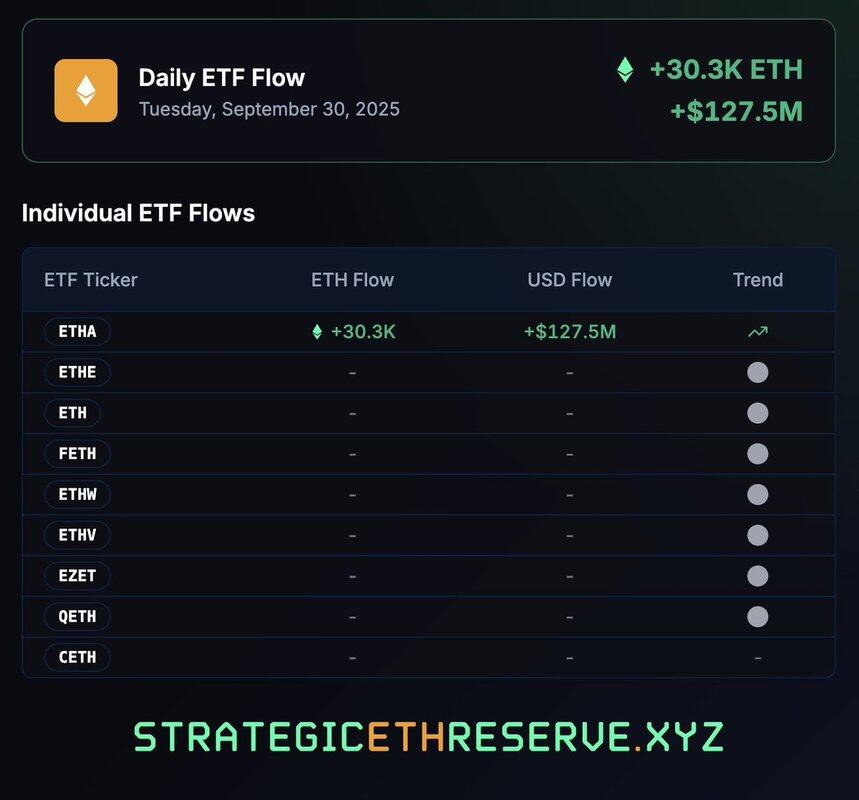Click the orange Ethereum logo icon
859x800 pixels.
click(86, 91)
